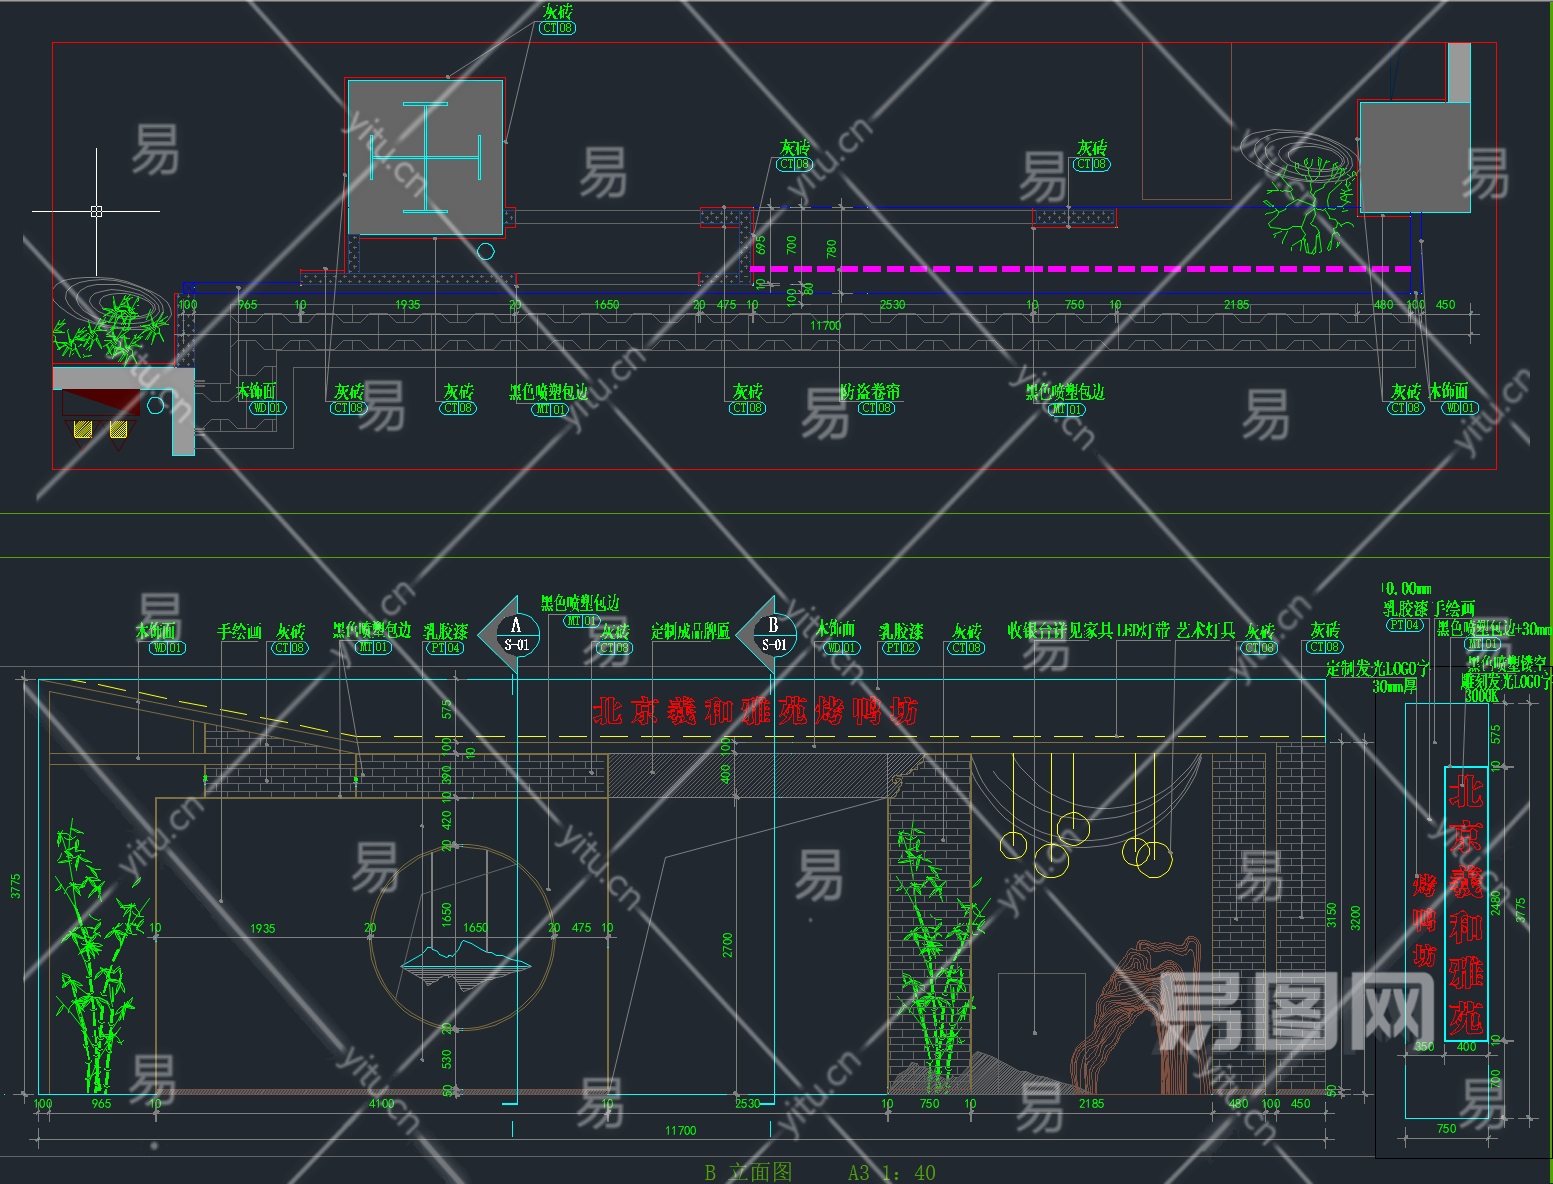Select the 780 dimension in the plan

(831, 248)
